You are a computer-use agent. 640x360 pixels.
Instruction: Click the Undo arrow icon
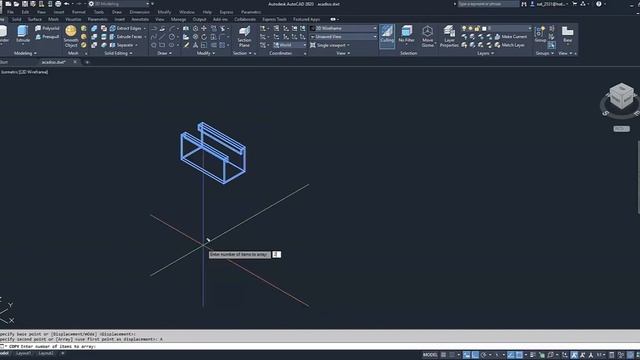[x=67, y=4]
